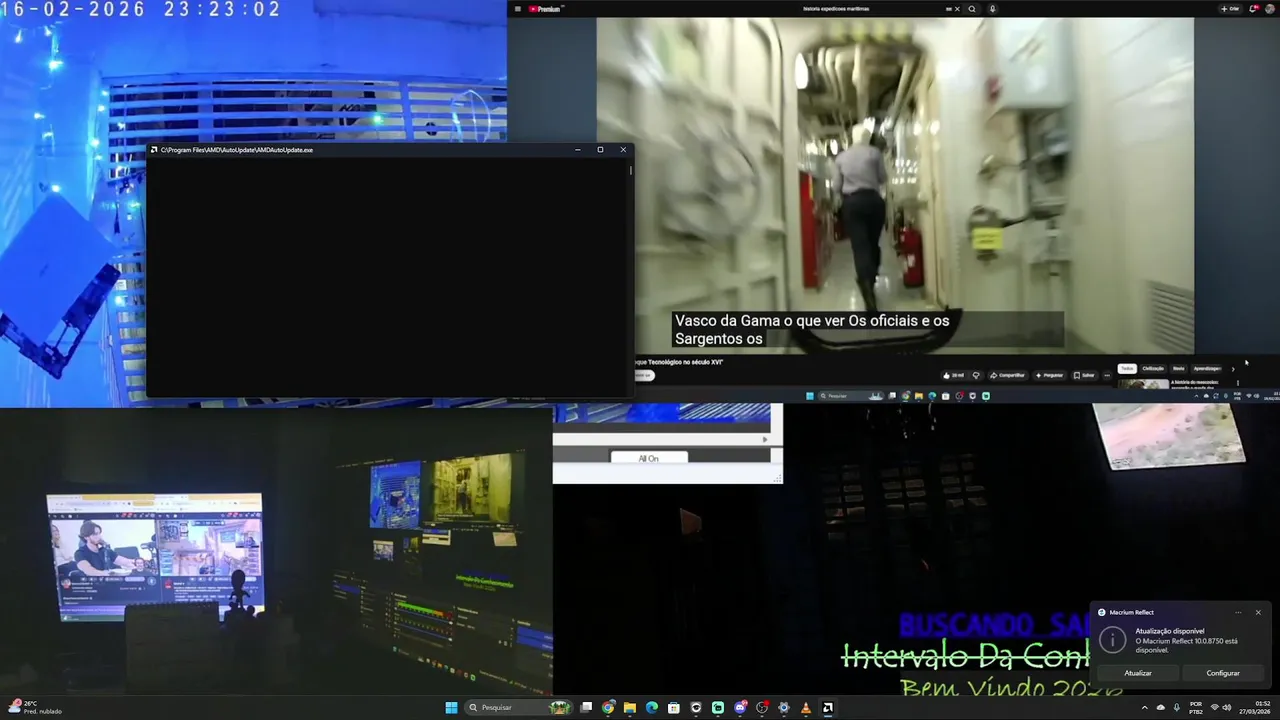Image resolution: width=1280 pixels, height=720 pixels.
Task: Click the taskbar Pesquisar search box
Action: coord(518,708)
